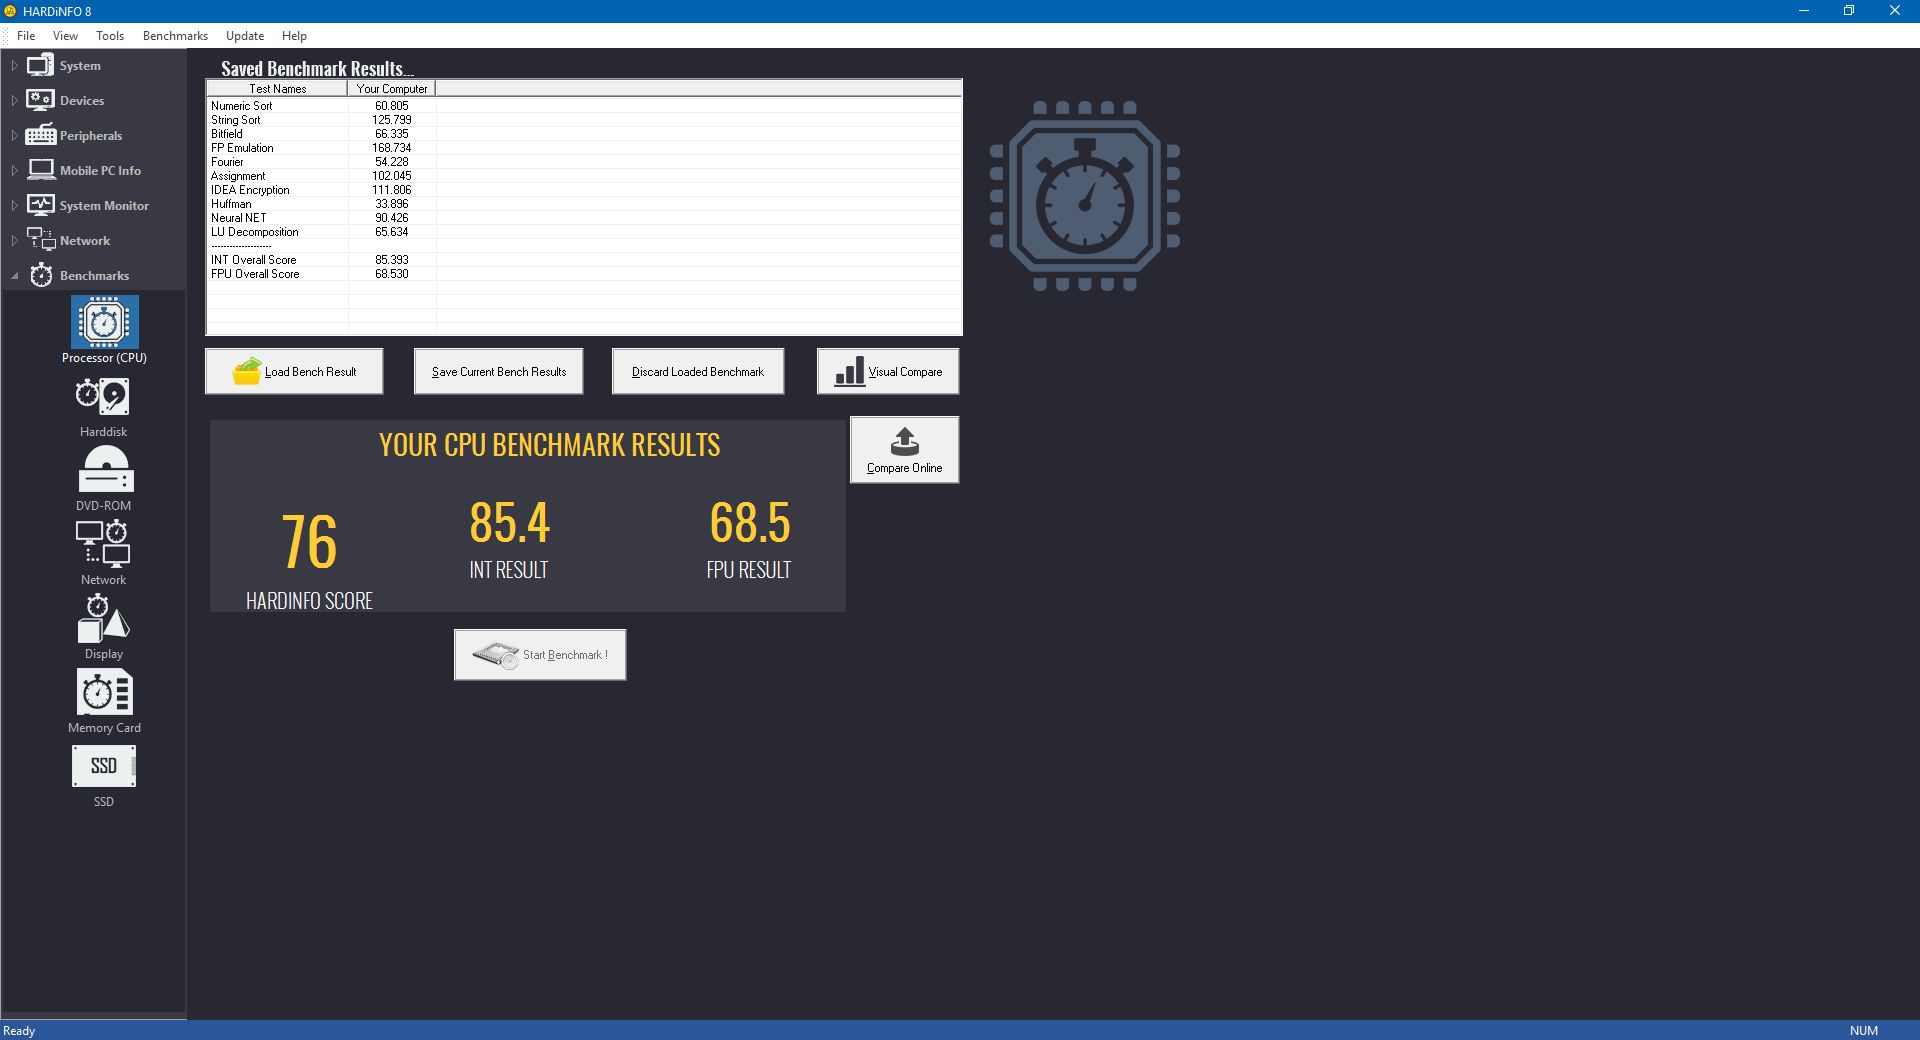Open the System category icon
The width and height of the screenshot is (1920, 1040).
[x=40, y=66]
